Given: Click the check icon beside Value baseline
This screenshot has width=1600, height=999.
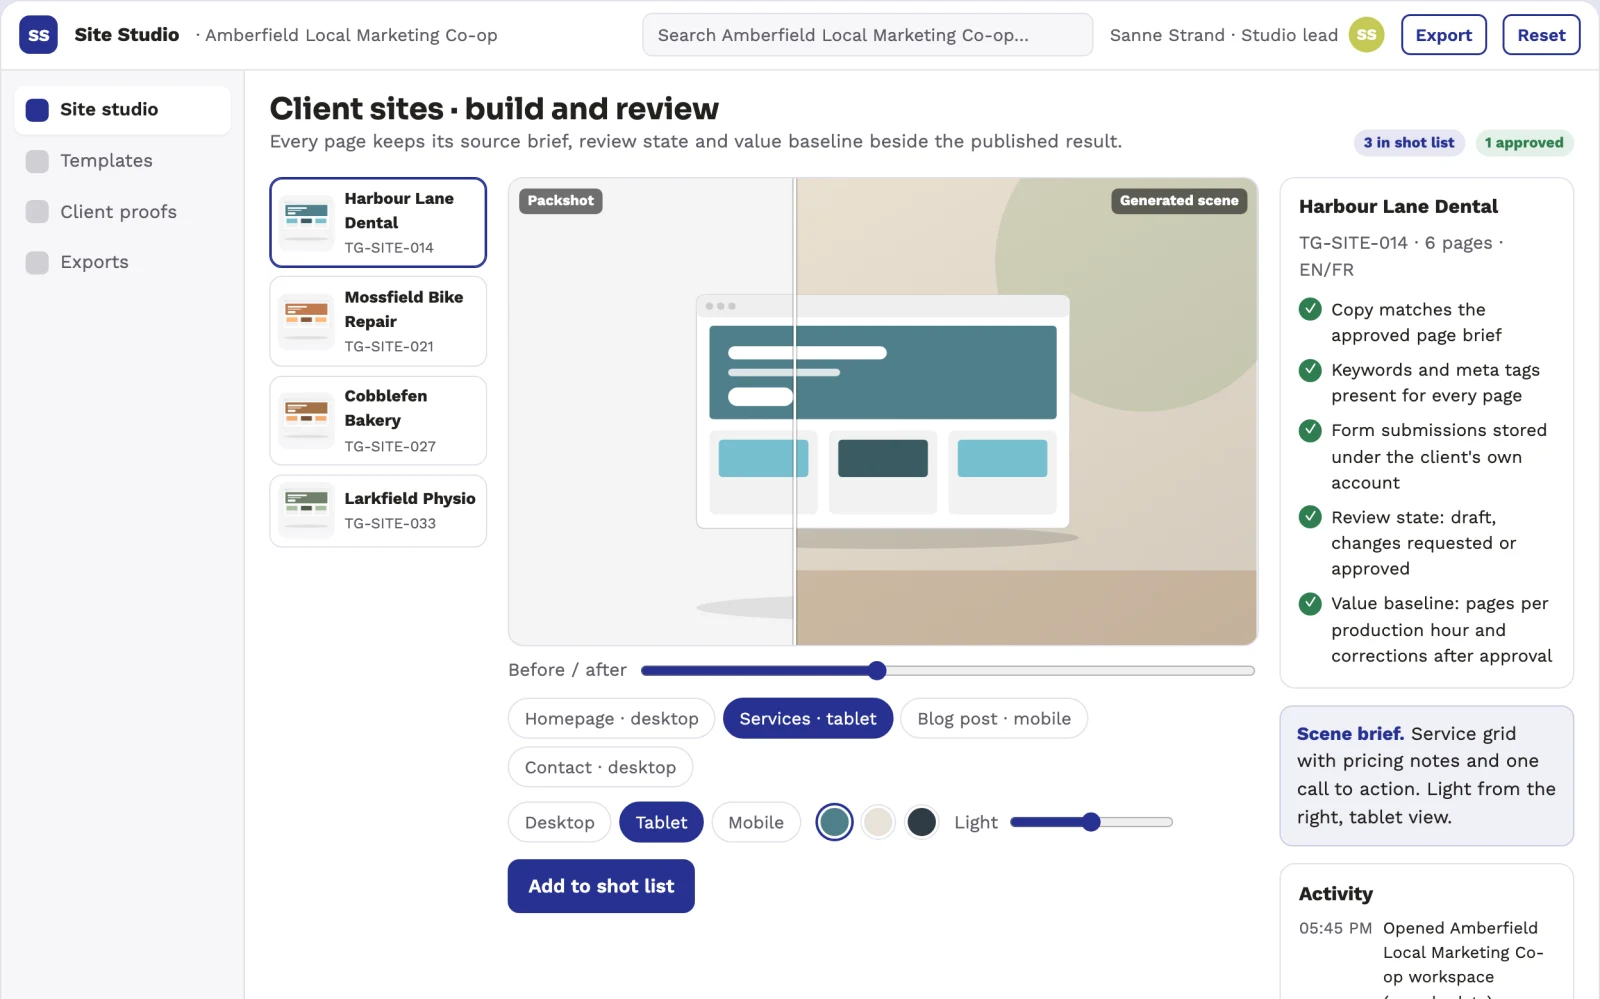Looking at the screenshot, I should click(x=1310, y=603).
